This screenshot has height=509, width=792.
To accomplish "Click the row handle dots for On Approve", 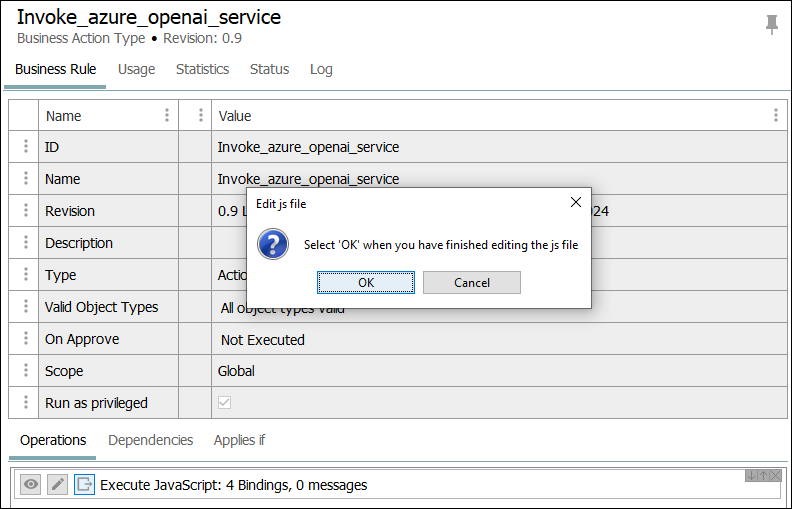I will 25,339.
